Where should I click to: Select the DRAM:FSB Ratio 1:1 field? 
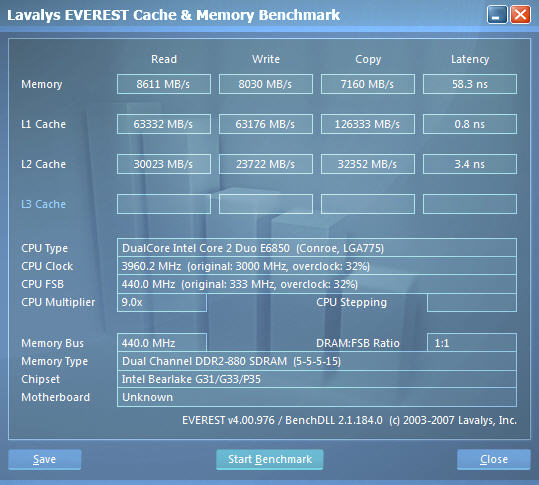(472, 343)
